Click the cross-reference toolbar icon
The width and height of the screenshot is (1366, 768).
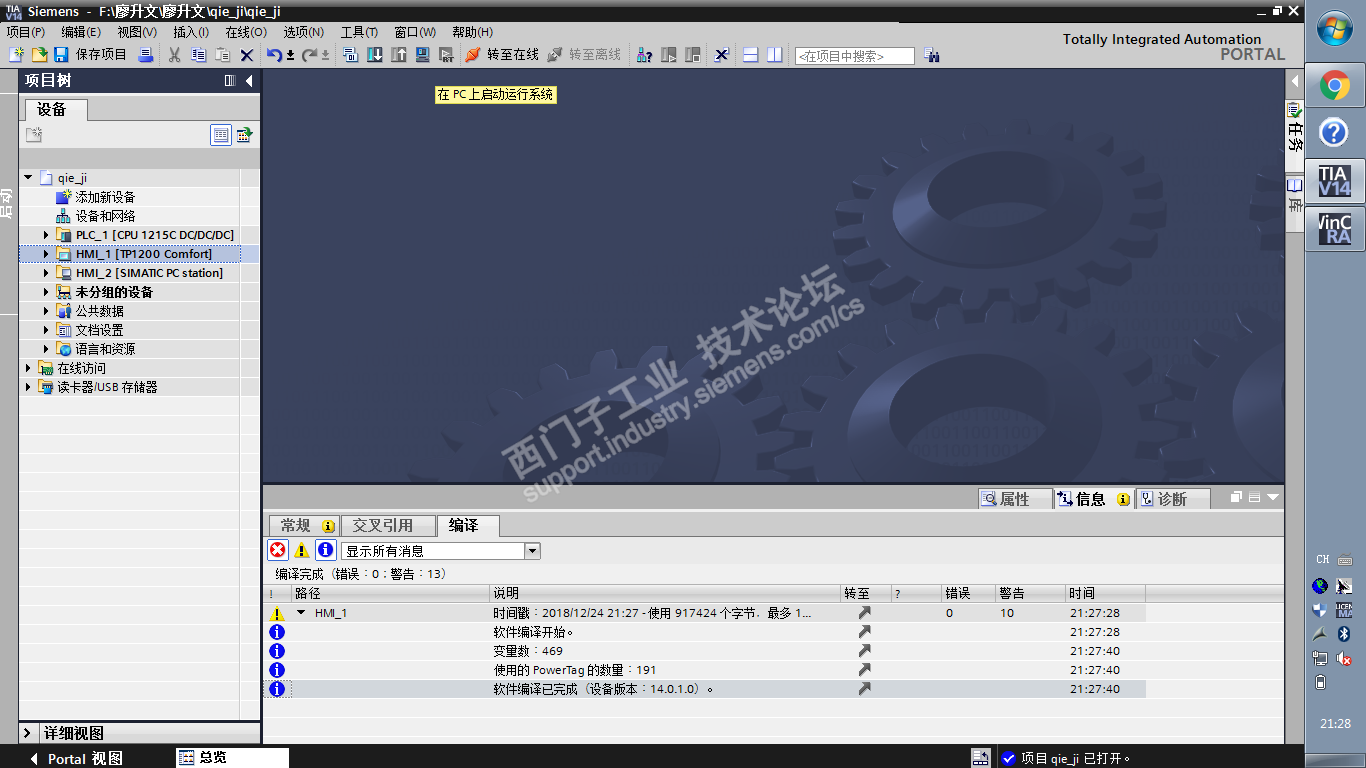coord(721,55)
